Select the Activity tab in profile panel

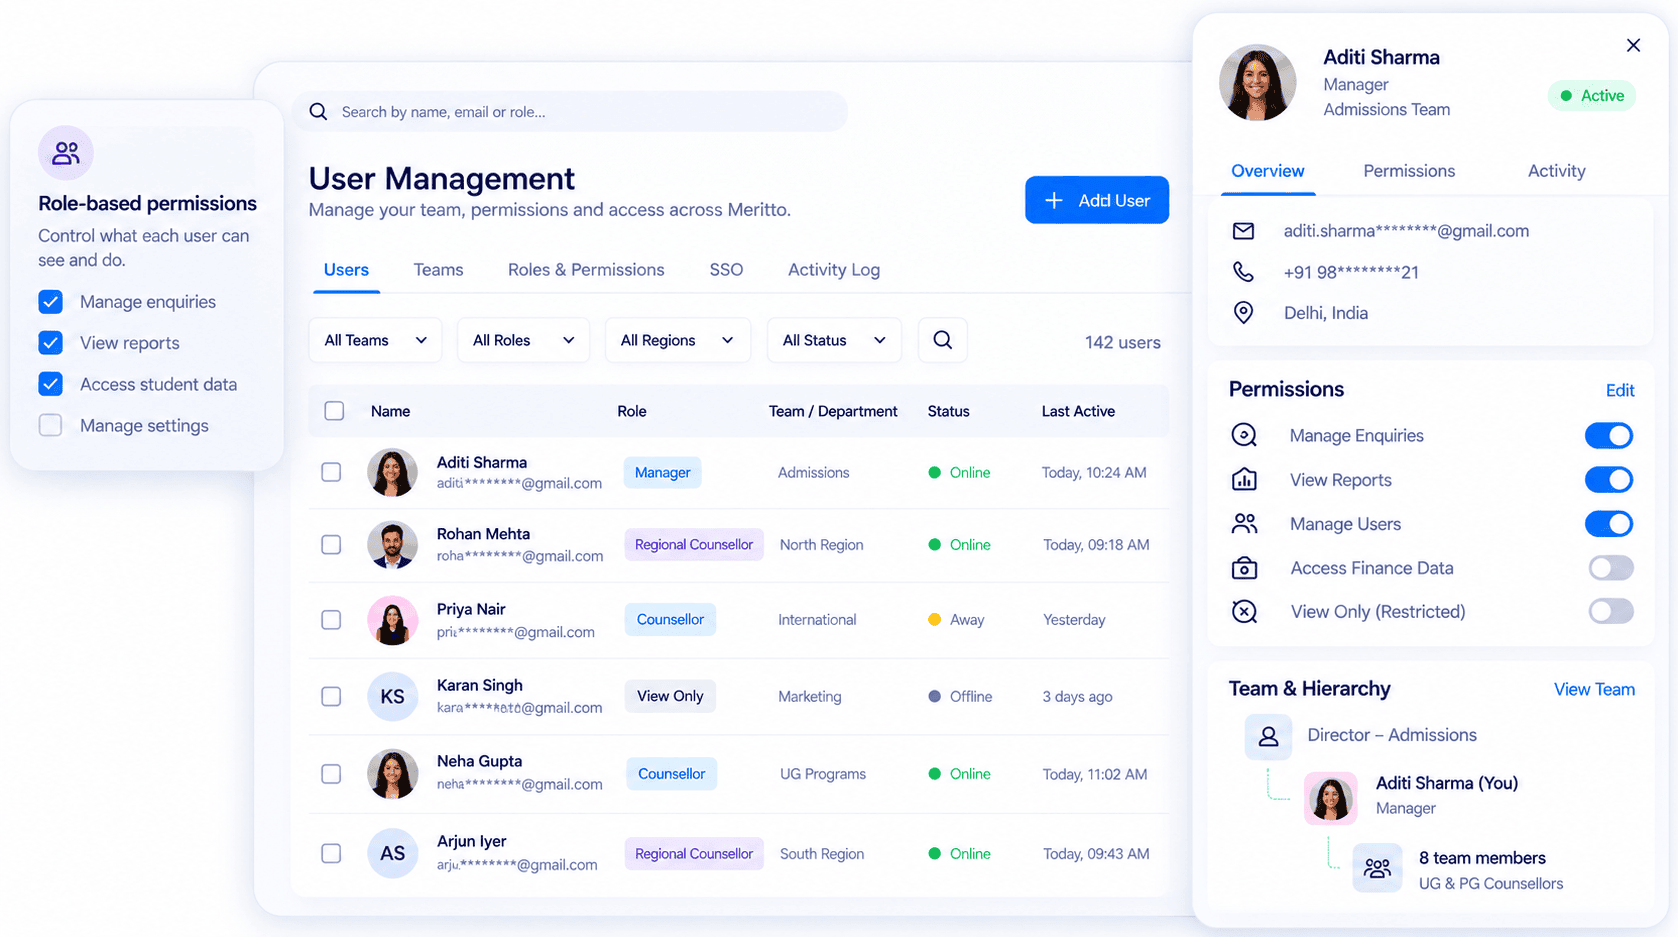click(1556, 171)
